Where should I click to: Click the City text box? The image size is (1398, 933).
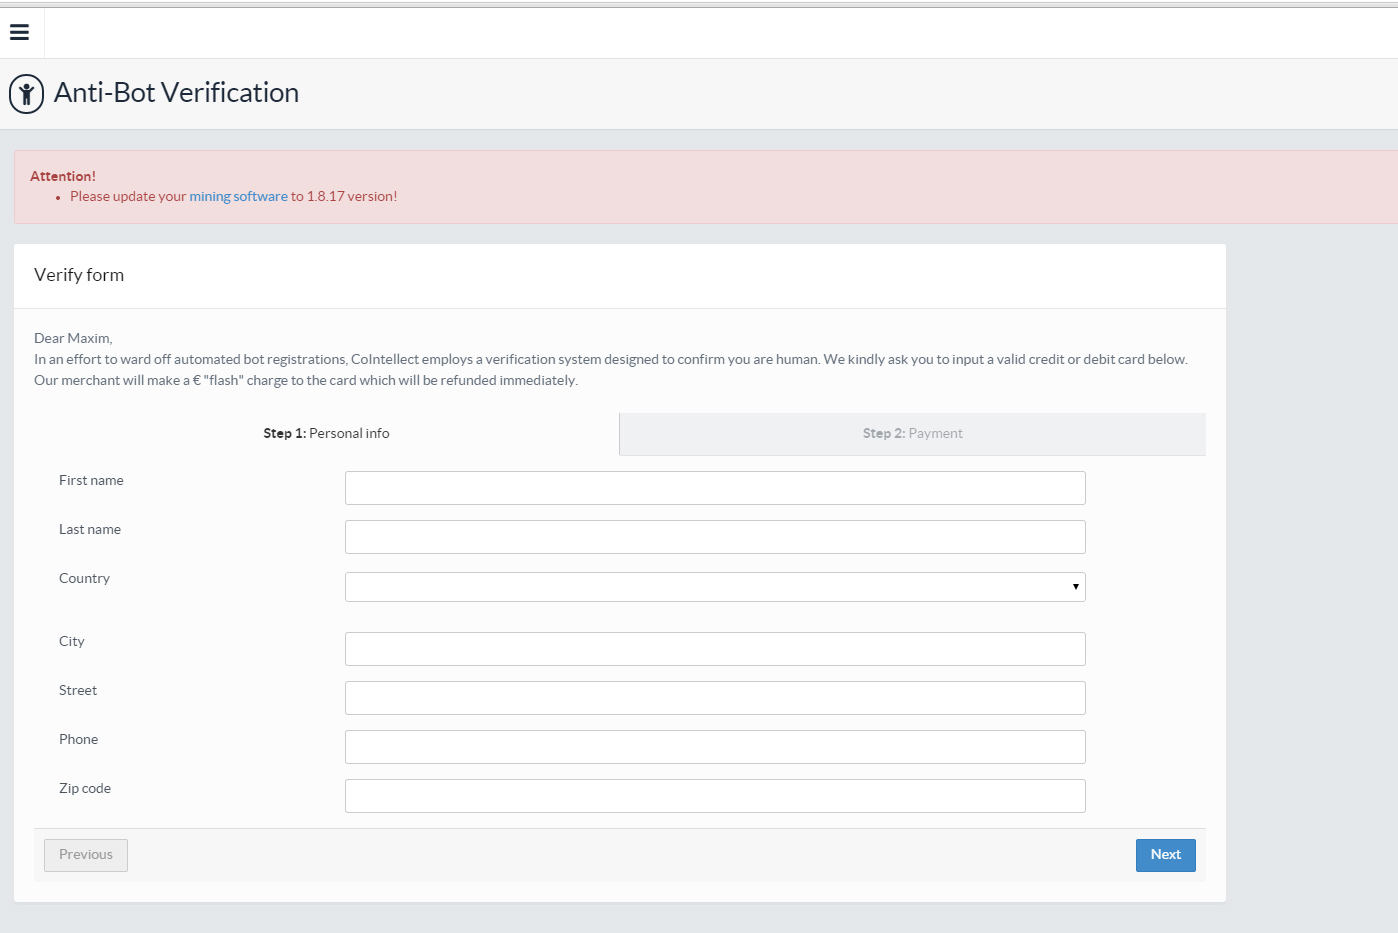[715, 649]
